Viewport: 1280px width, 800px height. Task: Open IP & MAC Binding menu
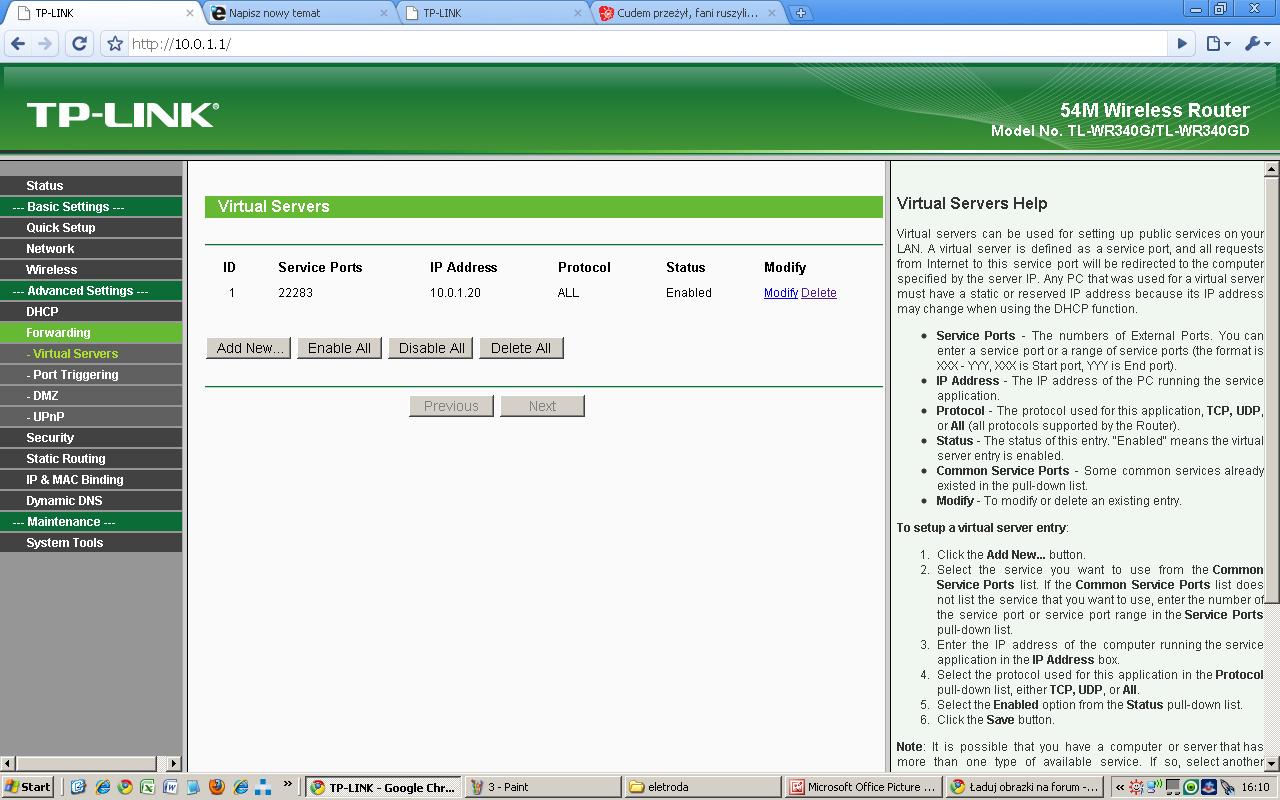pyautogui.click(x=91, y=479)
